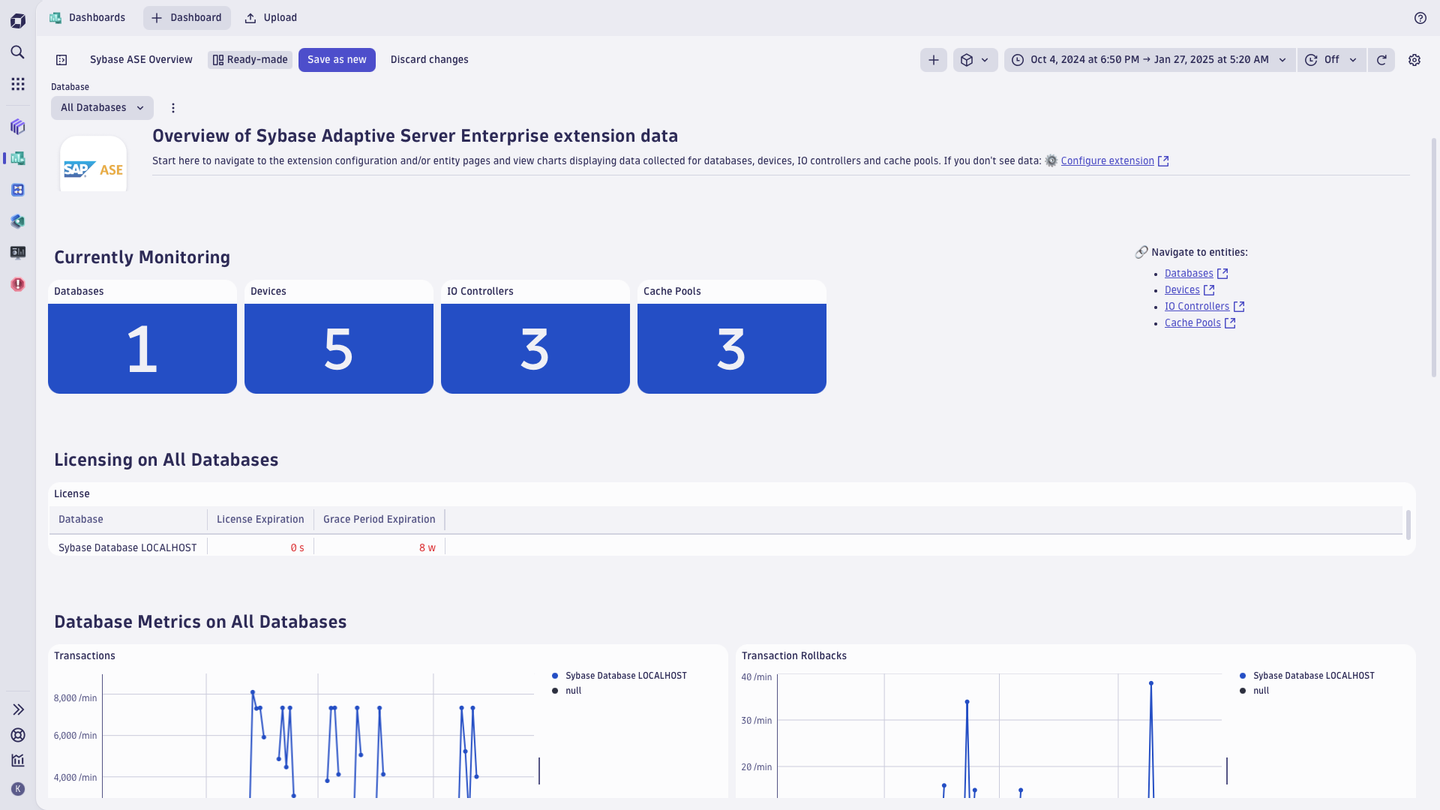Click the Dynatrace logo at sidebar top

(16, 17)
